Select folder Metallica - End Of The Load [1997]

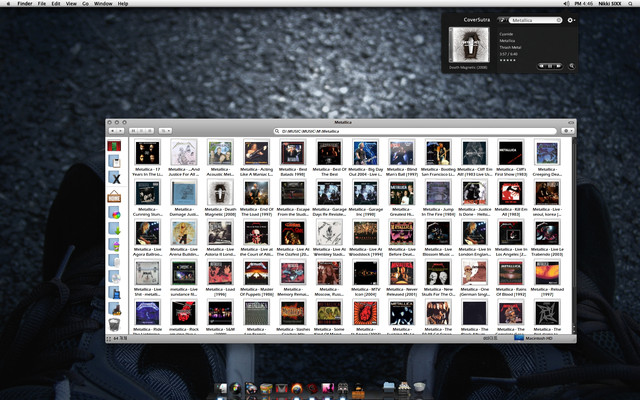256,198
